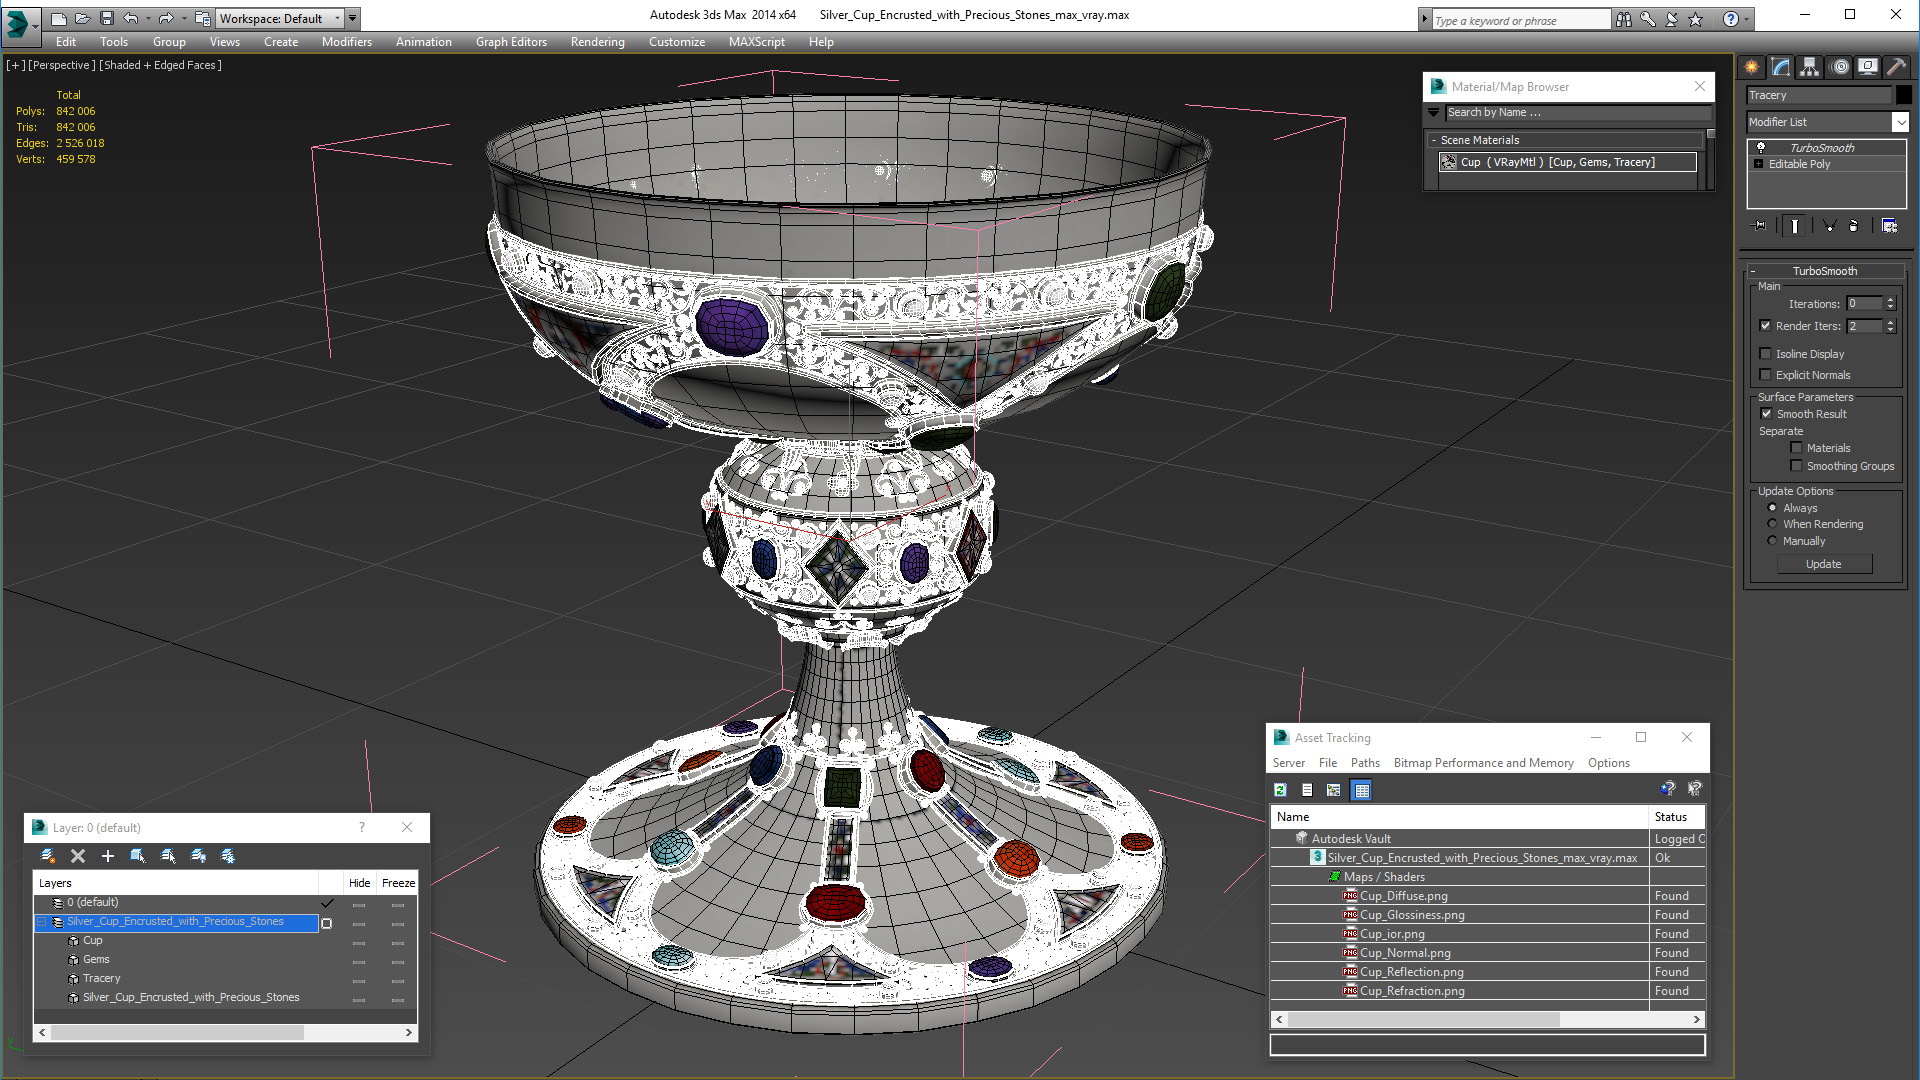Click Pin Stack icon below modifier stack
The image size is (1920, 1080).
point(1760,226)
